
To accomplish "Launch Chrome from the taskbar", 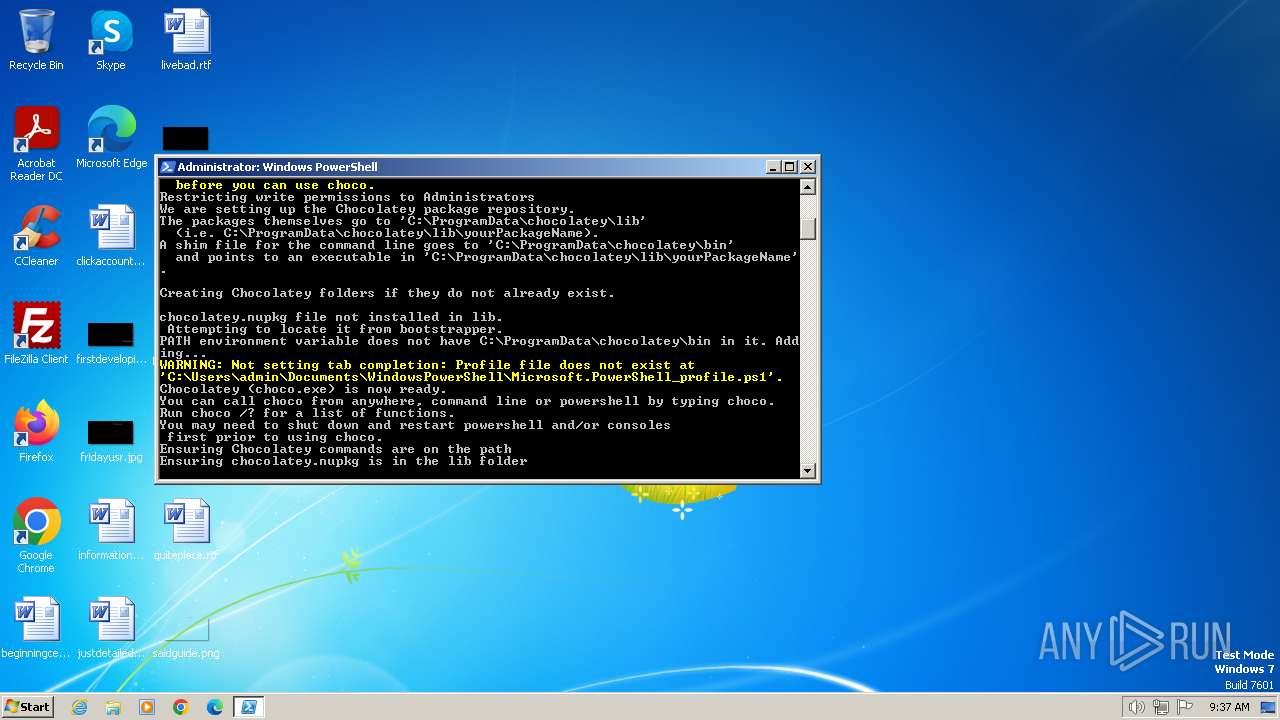I will pyautogui.click(x=181, y=707).
